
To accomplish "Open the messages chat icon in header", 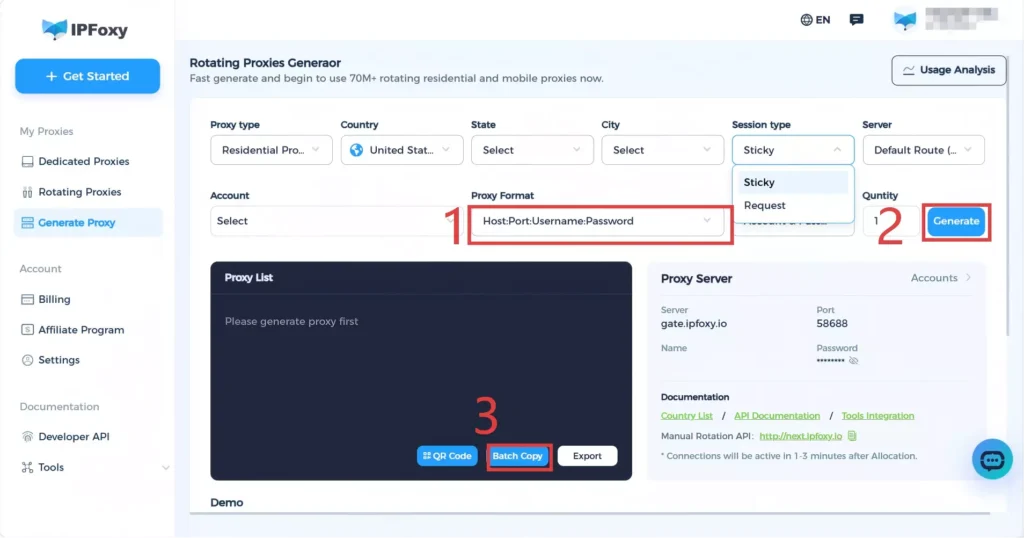I will tap(856, 20).
